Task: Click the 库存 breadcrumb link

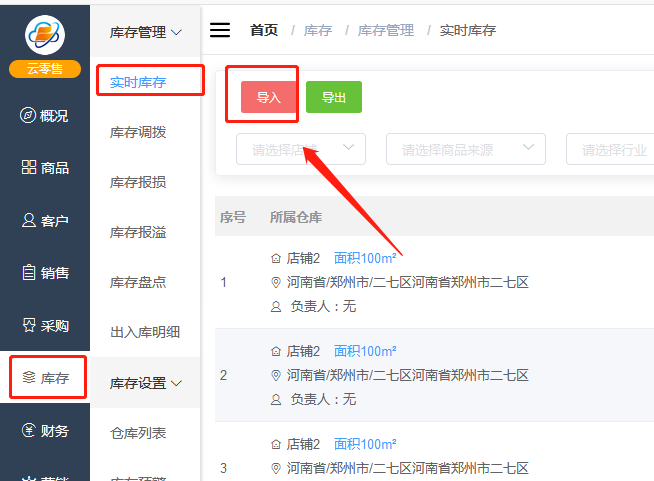Action: click(318, 30)
